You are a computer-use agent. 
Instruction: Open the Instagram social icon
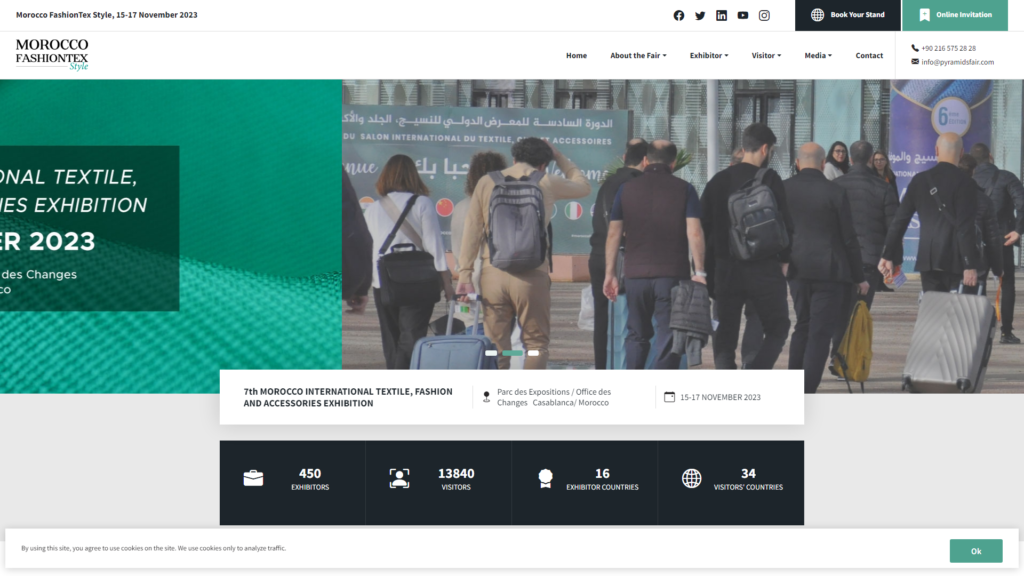(764, 15)
